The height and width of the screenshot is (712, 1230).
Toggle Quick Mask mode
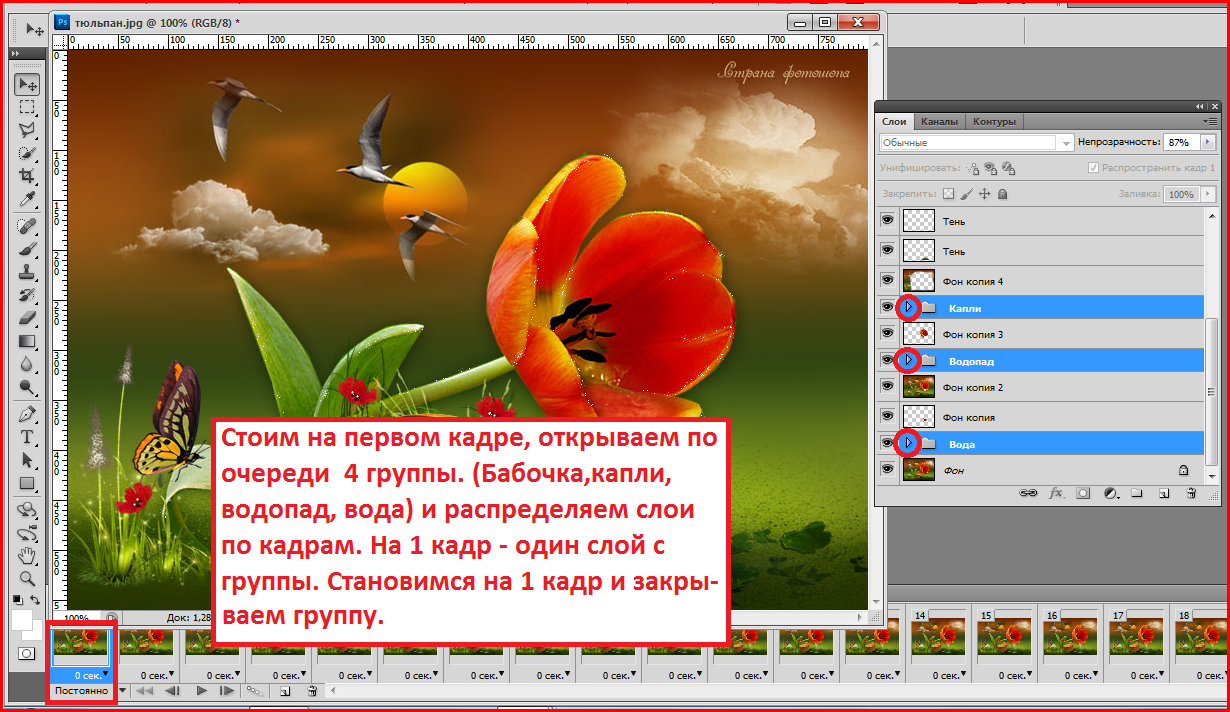pyautogui.click(x=27, y=653)
